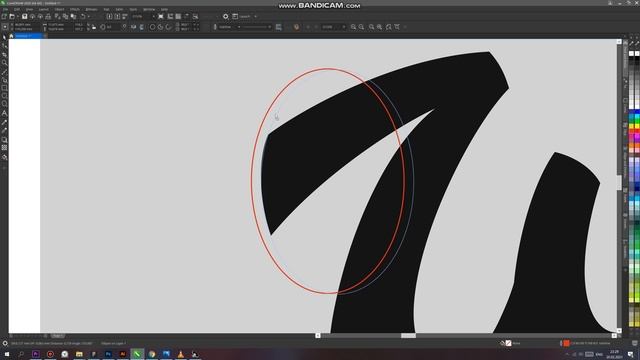Open the line style dropdown
Image resolution: width=640 pixels, height=360 pixels.
[269, 27]
